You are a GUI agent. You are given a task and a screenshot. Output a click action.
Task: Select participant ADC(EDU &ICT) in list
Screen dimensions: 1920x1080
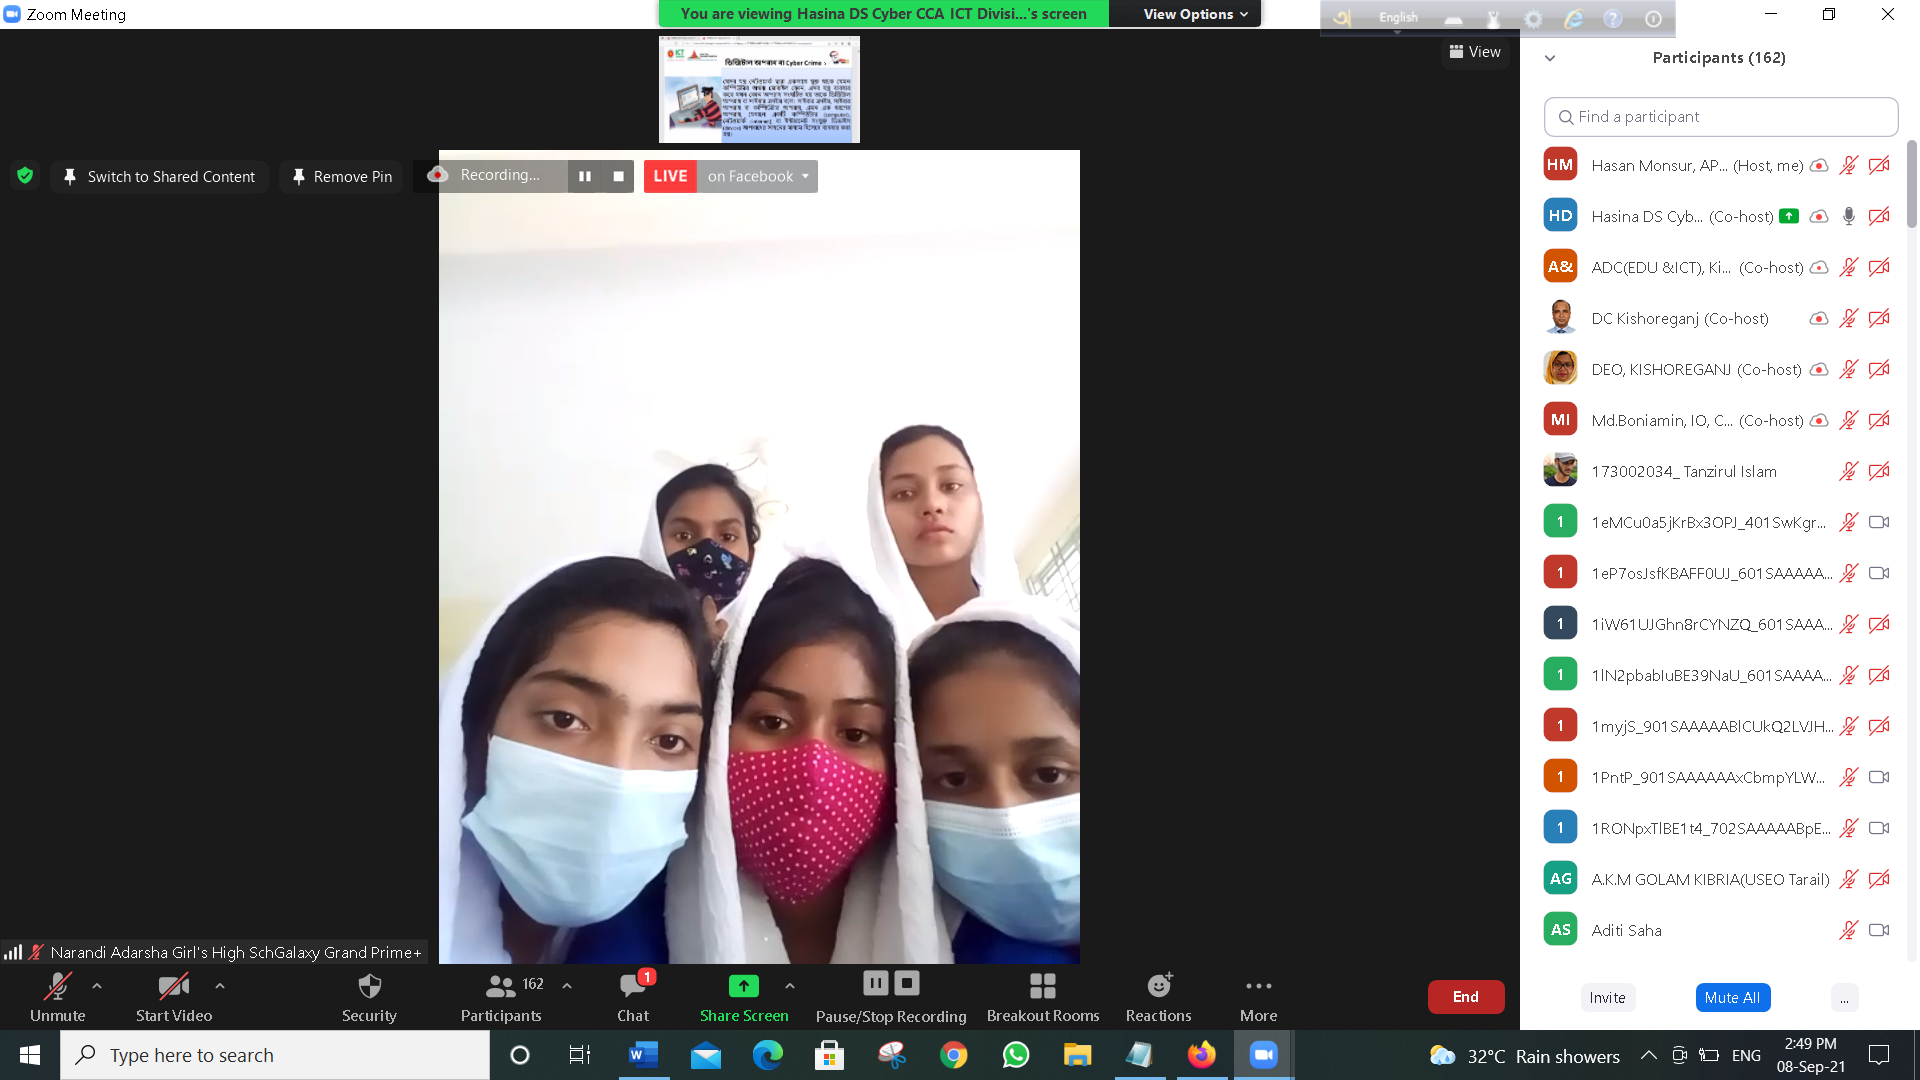tap(1715, 267)
